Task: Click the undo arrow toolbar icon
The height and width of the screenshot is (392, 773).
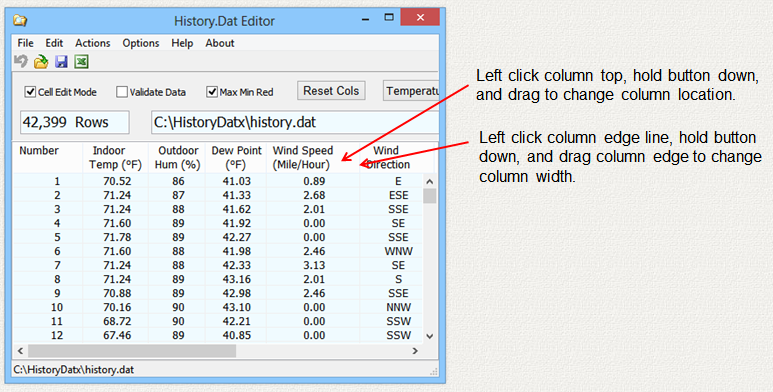Action: click(x=21, y=62)
